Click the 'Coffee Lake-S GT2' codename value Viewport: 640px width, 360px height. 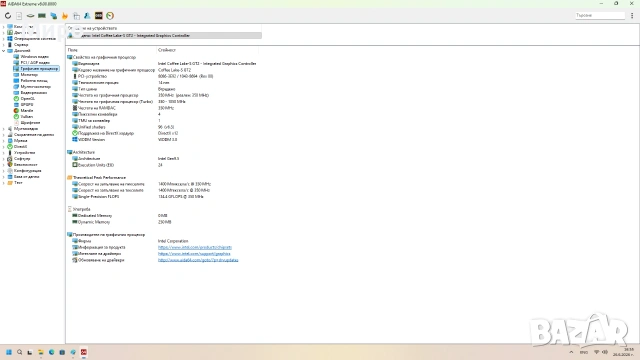click(x=174, y=70)
